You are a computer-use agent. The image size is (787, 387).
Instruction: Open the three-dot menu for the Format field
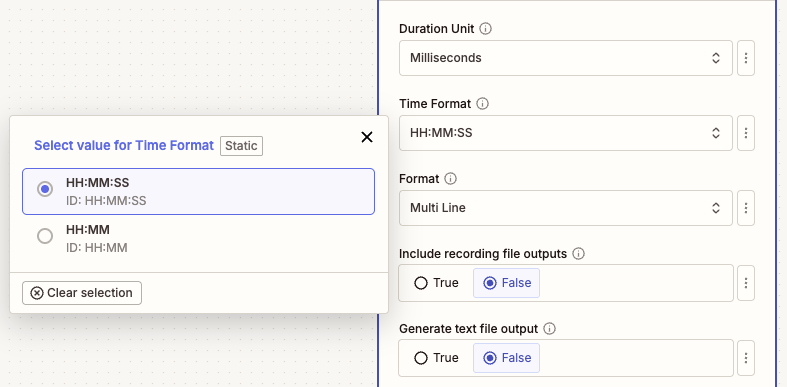pyautogui.click(x=746, y=208)
